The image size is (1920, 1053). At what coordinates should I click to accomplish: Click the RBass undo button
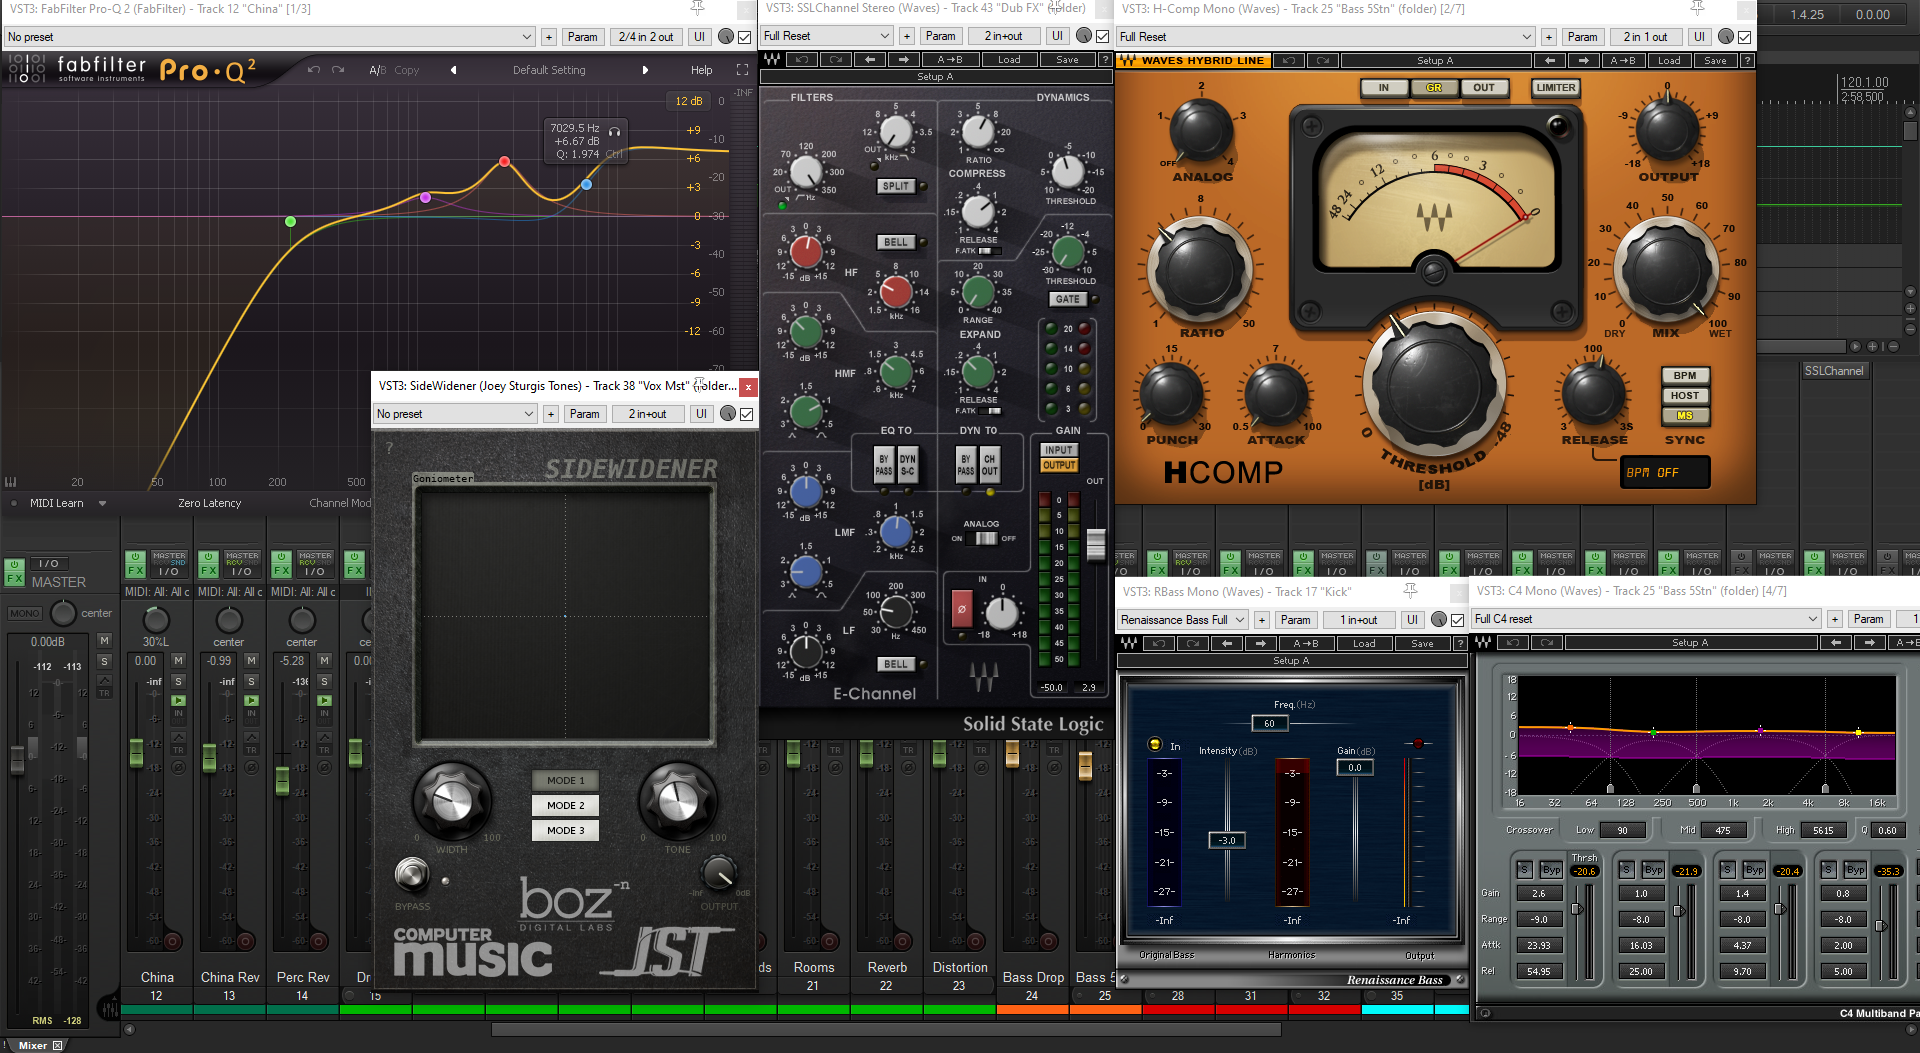(1160, 643)
